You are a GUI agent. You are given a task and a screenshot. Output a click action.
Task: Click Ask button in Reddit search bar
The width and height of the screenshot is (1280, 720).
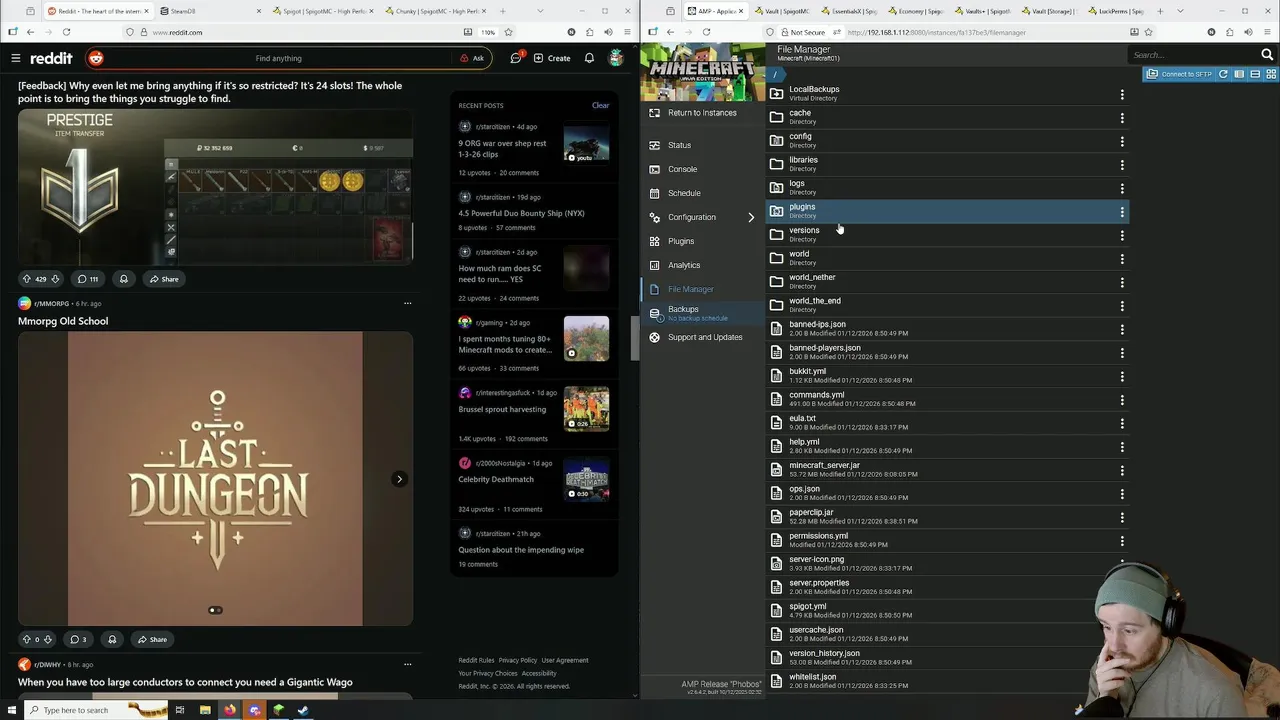click(x=472, y=58)
